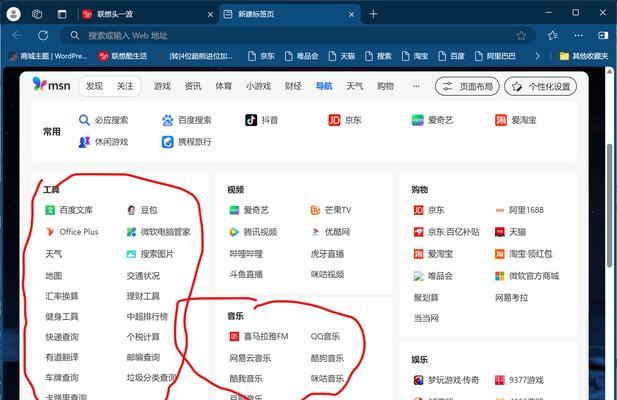Open a new tab with plus button
Viewport: 617px width, 400px height.
pyautogui.click(x=373, y=14)
